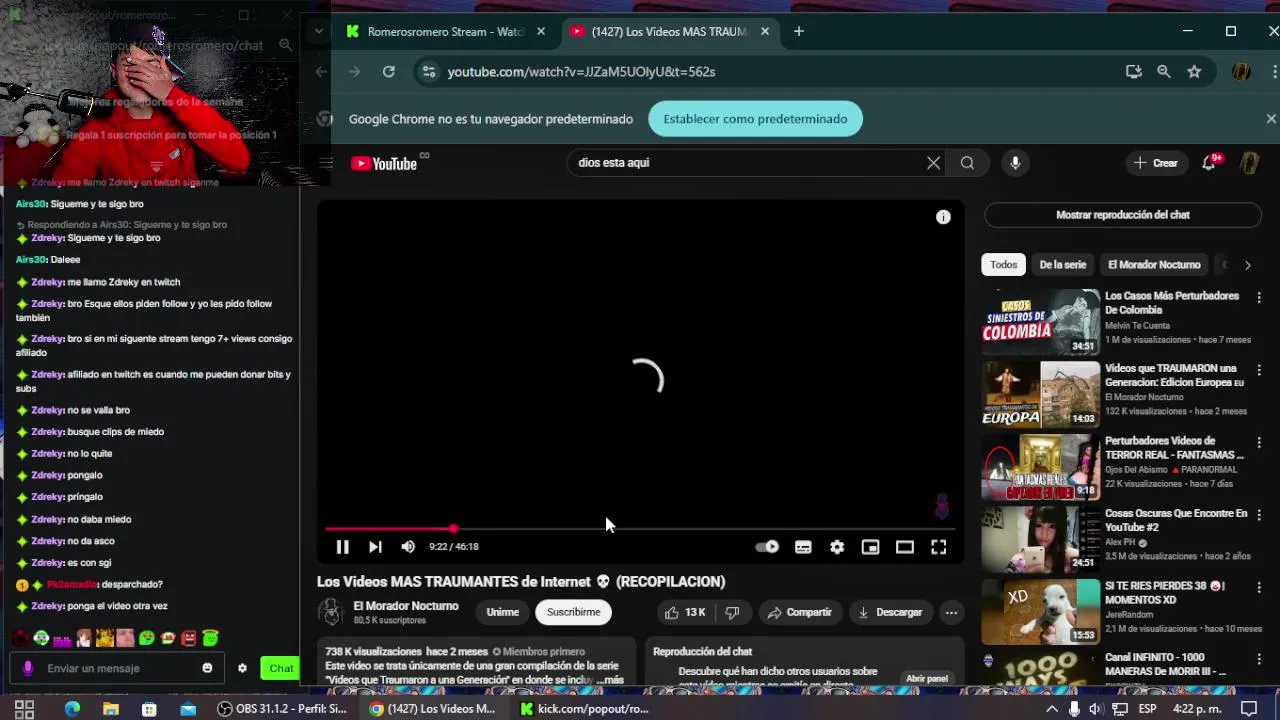This screenshot has width=1280, height=720.
Task: Show hidden system tray icons
Action: [1051, 709]
